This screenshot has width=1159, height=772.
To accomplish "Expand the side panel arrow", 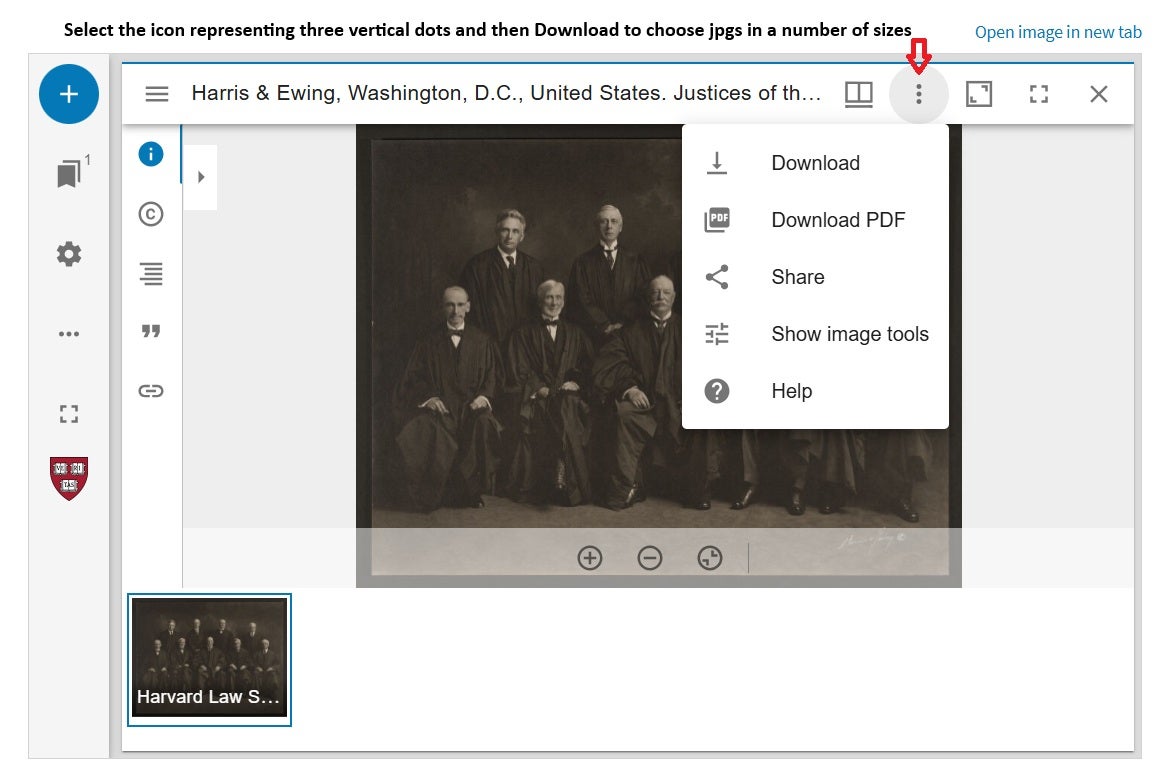I will pos(201,177).
